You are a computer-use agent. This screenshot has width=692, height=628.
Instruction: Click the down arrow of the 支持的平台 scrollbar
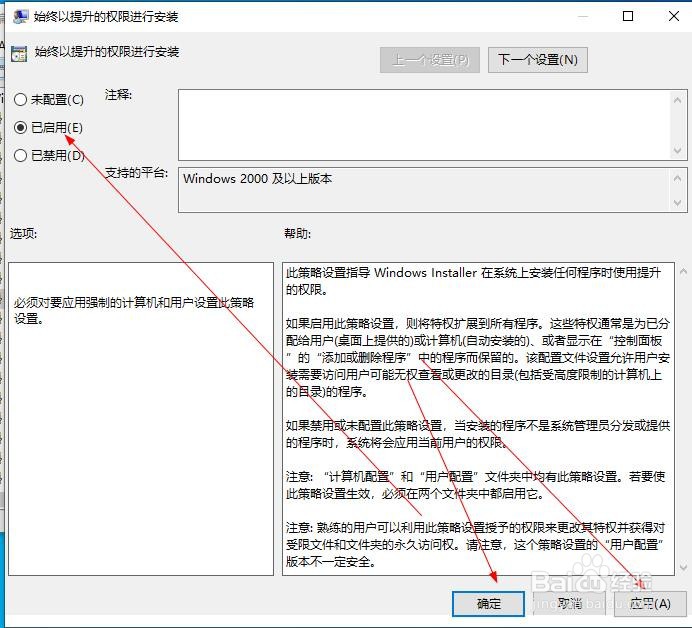[677, 203]
